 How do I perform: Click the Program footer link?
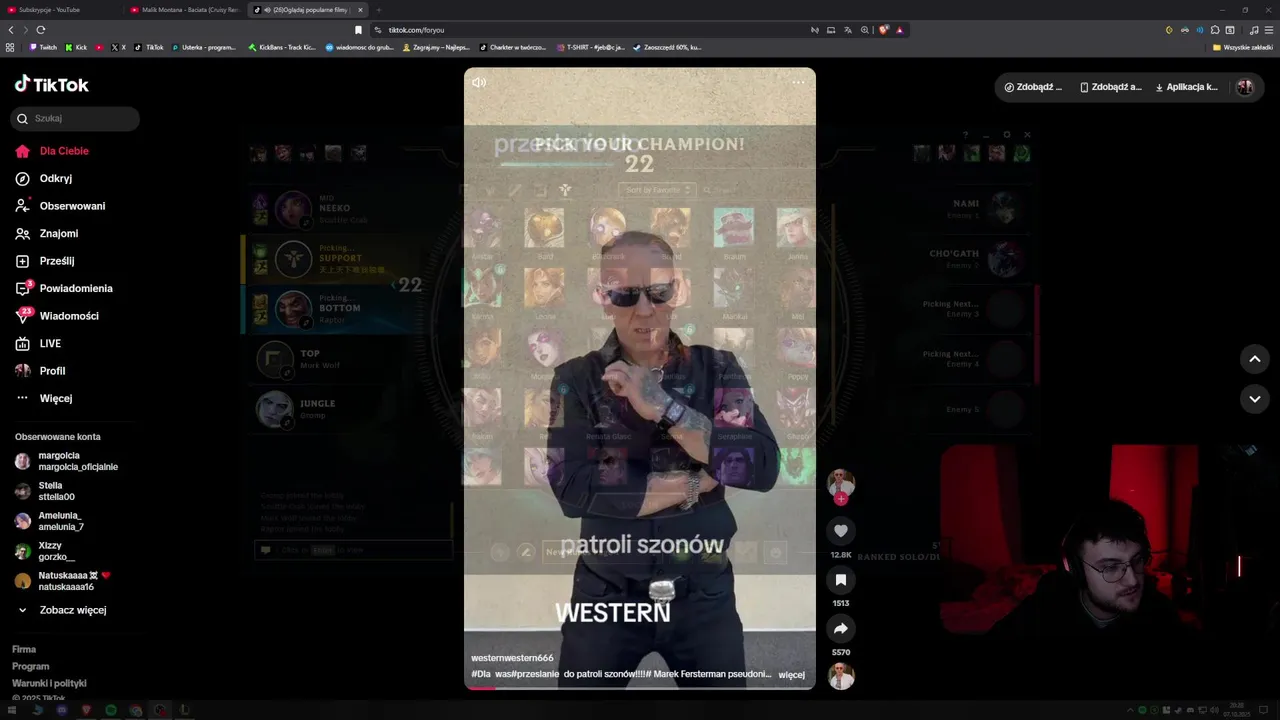[x=30, y=666]
